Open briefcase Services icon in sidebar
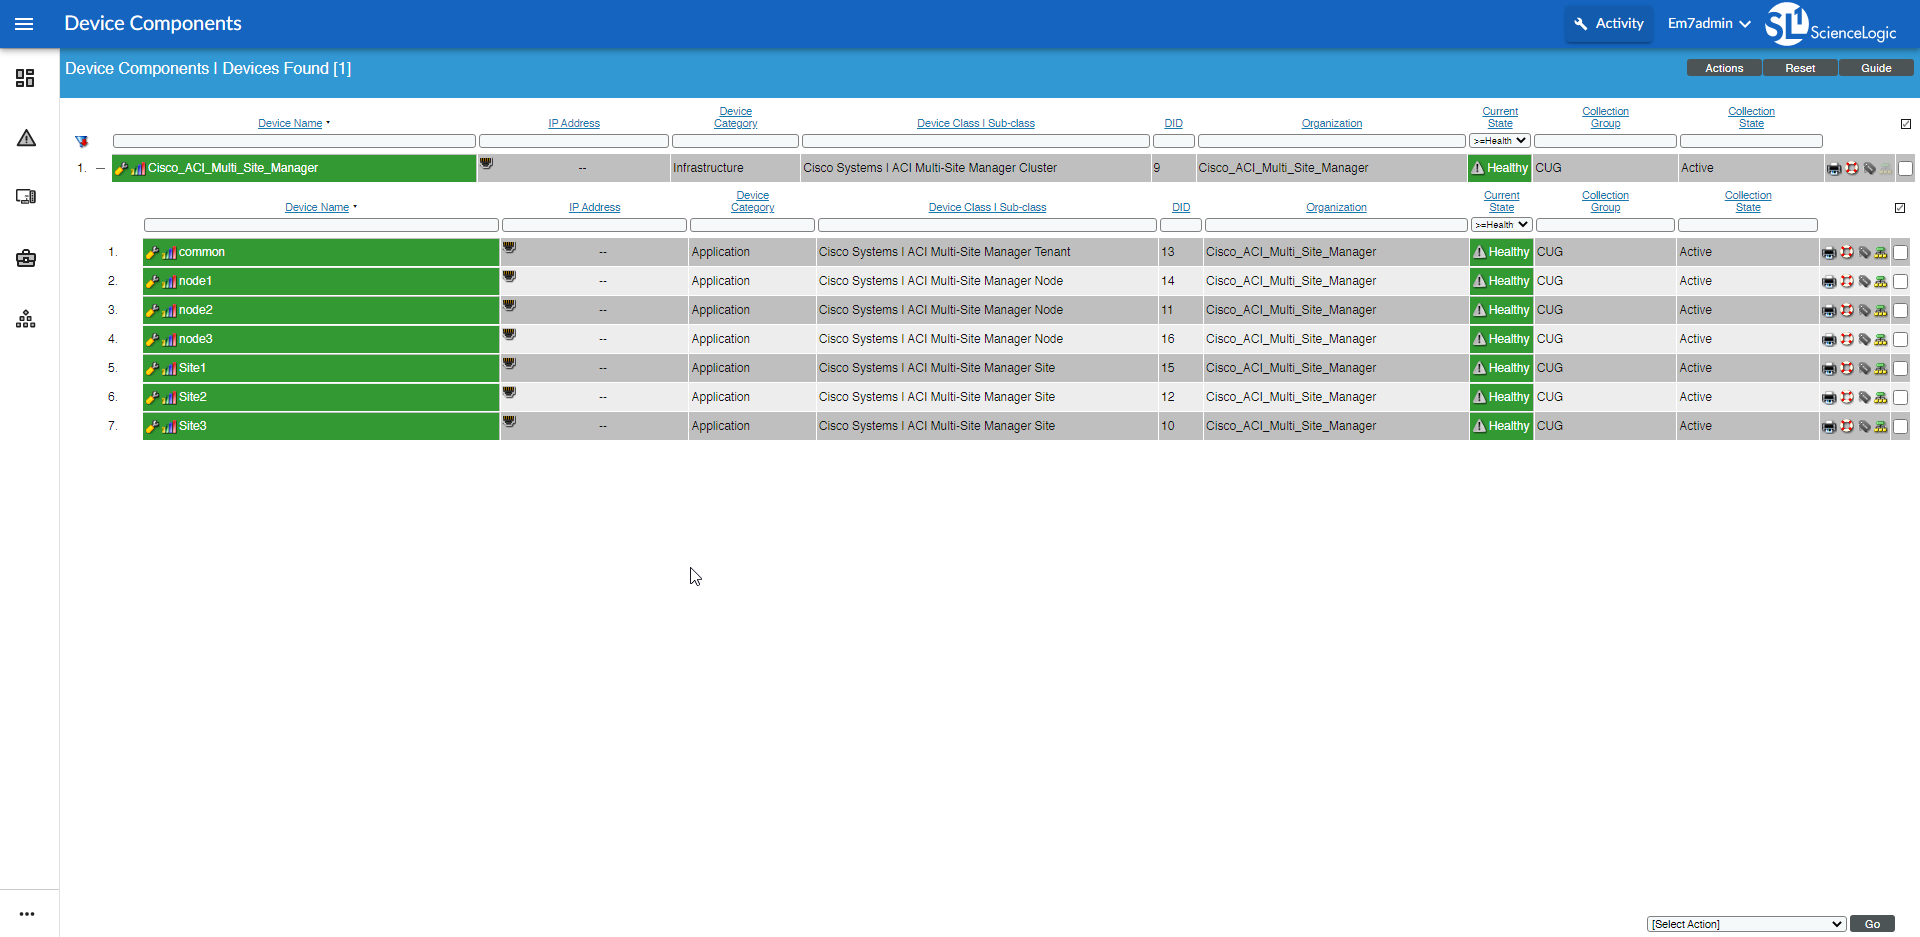 pyautogui.click(x=26, y=258)
